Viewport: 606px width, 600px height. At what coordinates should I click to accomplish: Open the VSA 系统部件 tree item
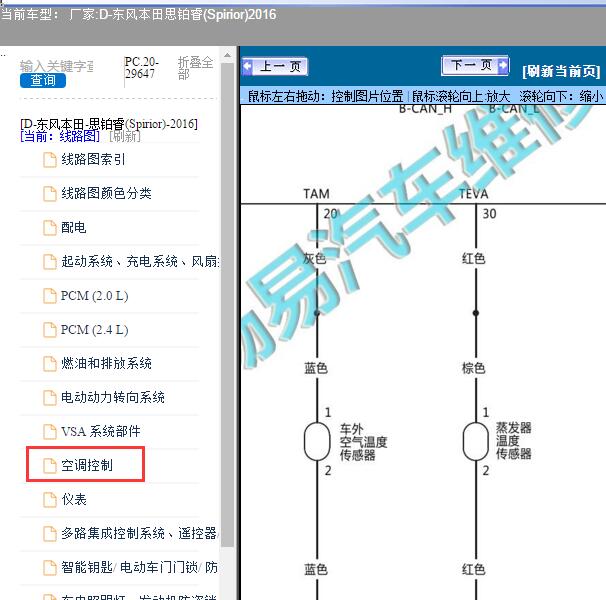(x=100, y=431)
